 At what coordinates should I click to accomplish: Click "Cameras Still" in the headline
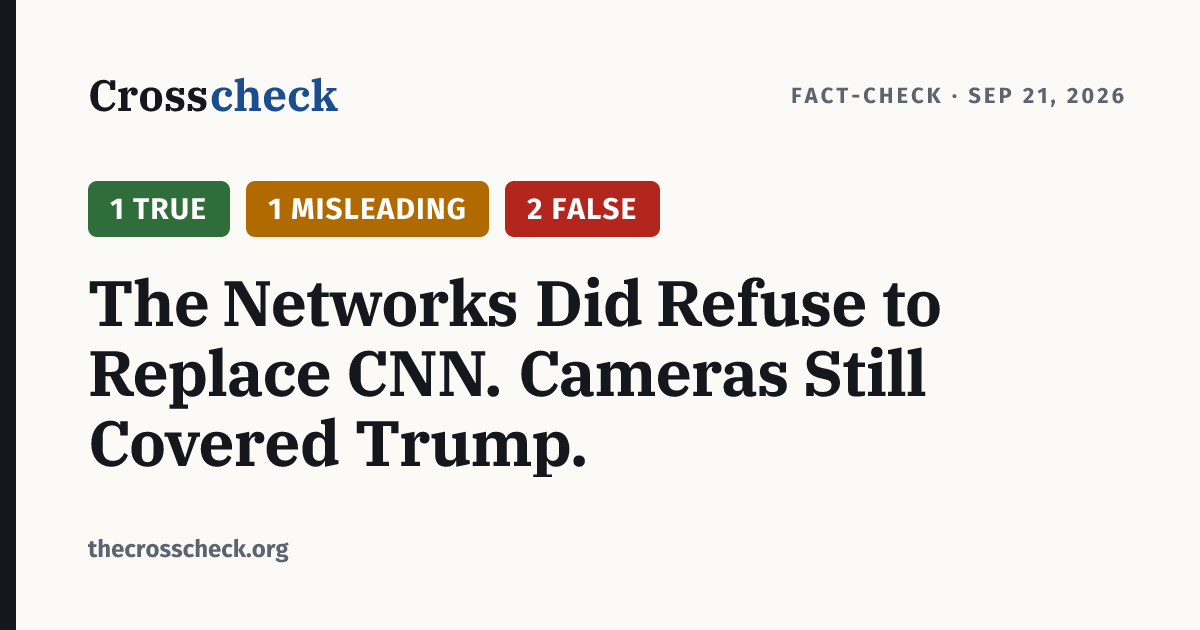(x=725, y=374)
